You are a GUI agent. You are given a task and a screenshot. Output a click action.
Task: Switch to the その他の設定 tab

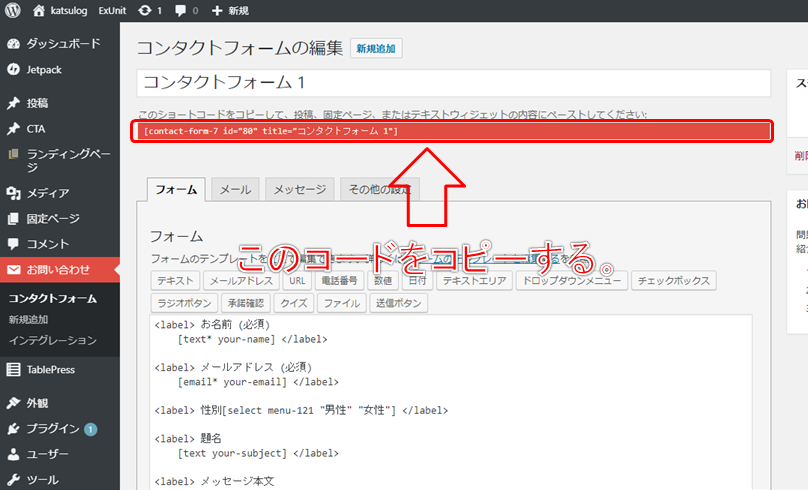[380, 190]
